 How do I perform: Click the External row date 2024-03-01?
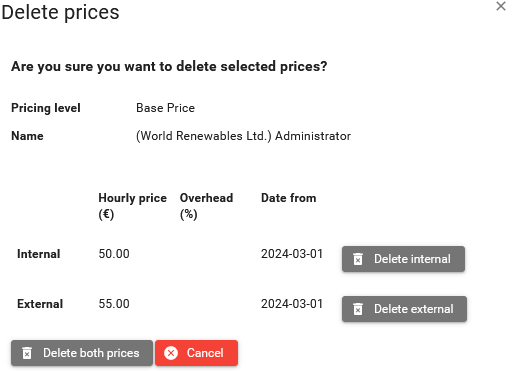pos(292,304)
